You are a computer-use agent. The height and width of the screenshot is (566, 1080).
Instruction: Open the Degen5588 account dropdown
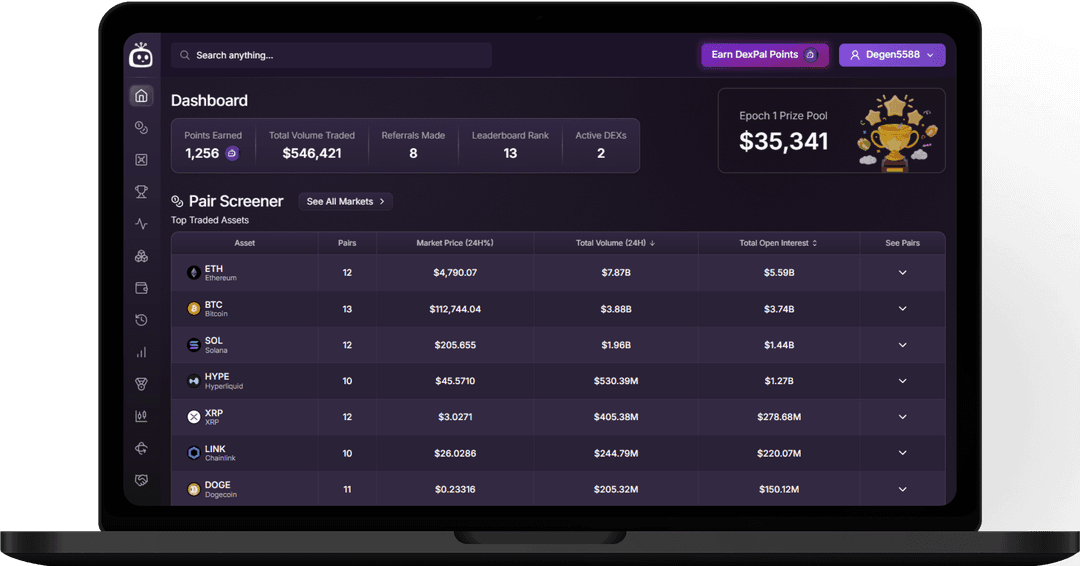tap(892, 55)
